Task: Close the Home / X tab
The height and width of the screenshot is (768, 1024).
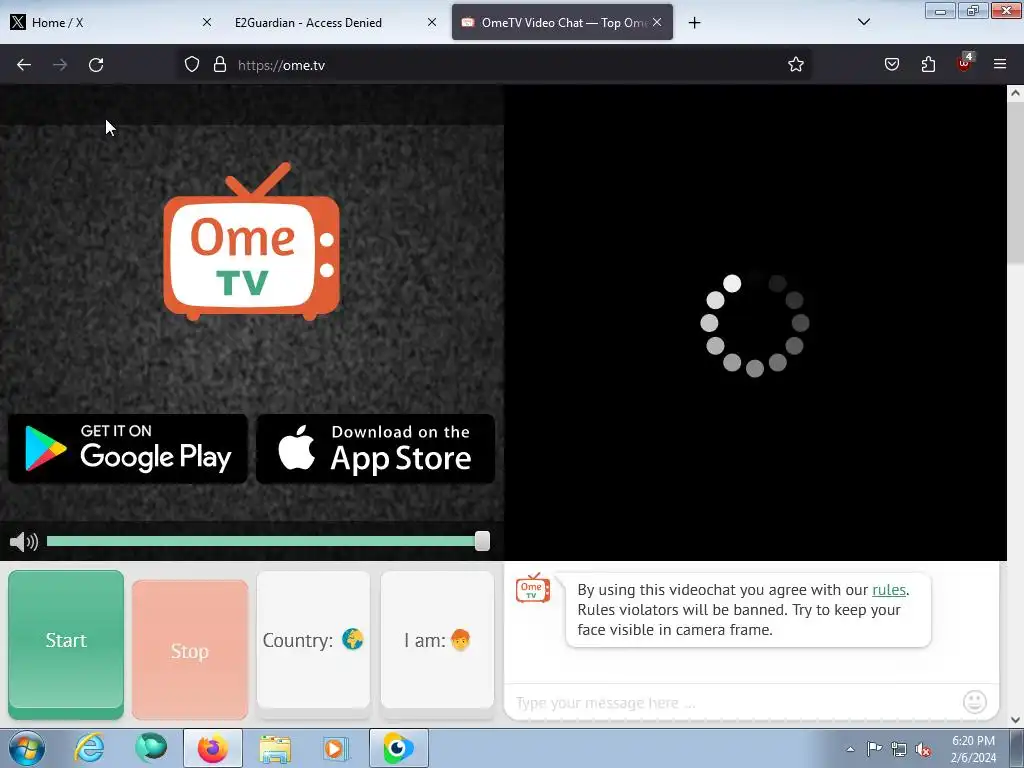Action: [206, 22]
